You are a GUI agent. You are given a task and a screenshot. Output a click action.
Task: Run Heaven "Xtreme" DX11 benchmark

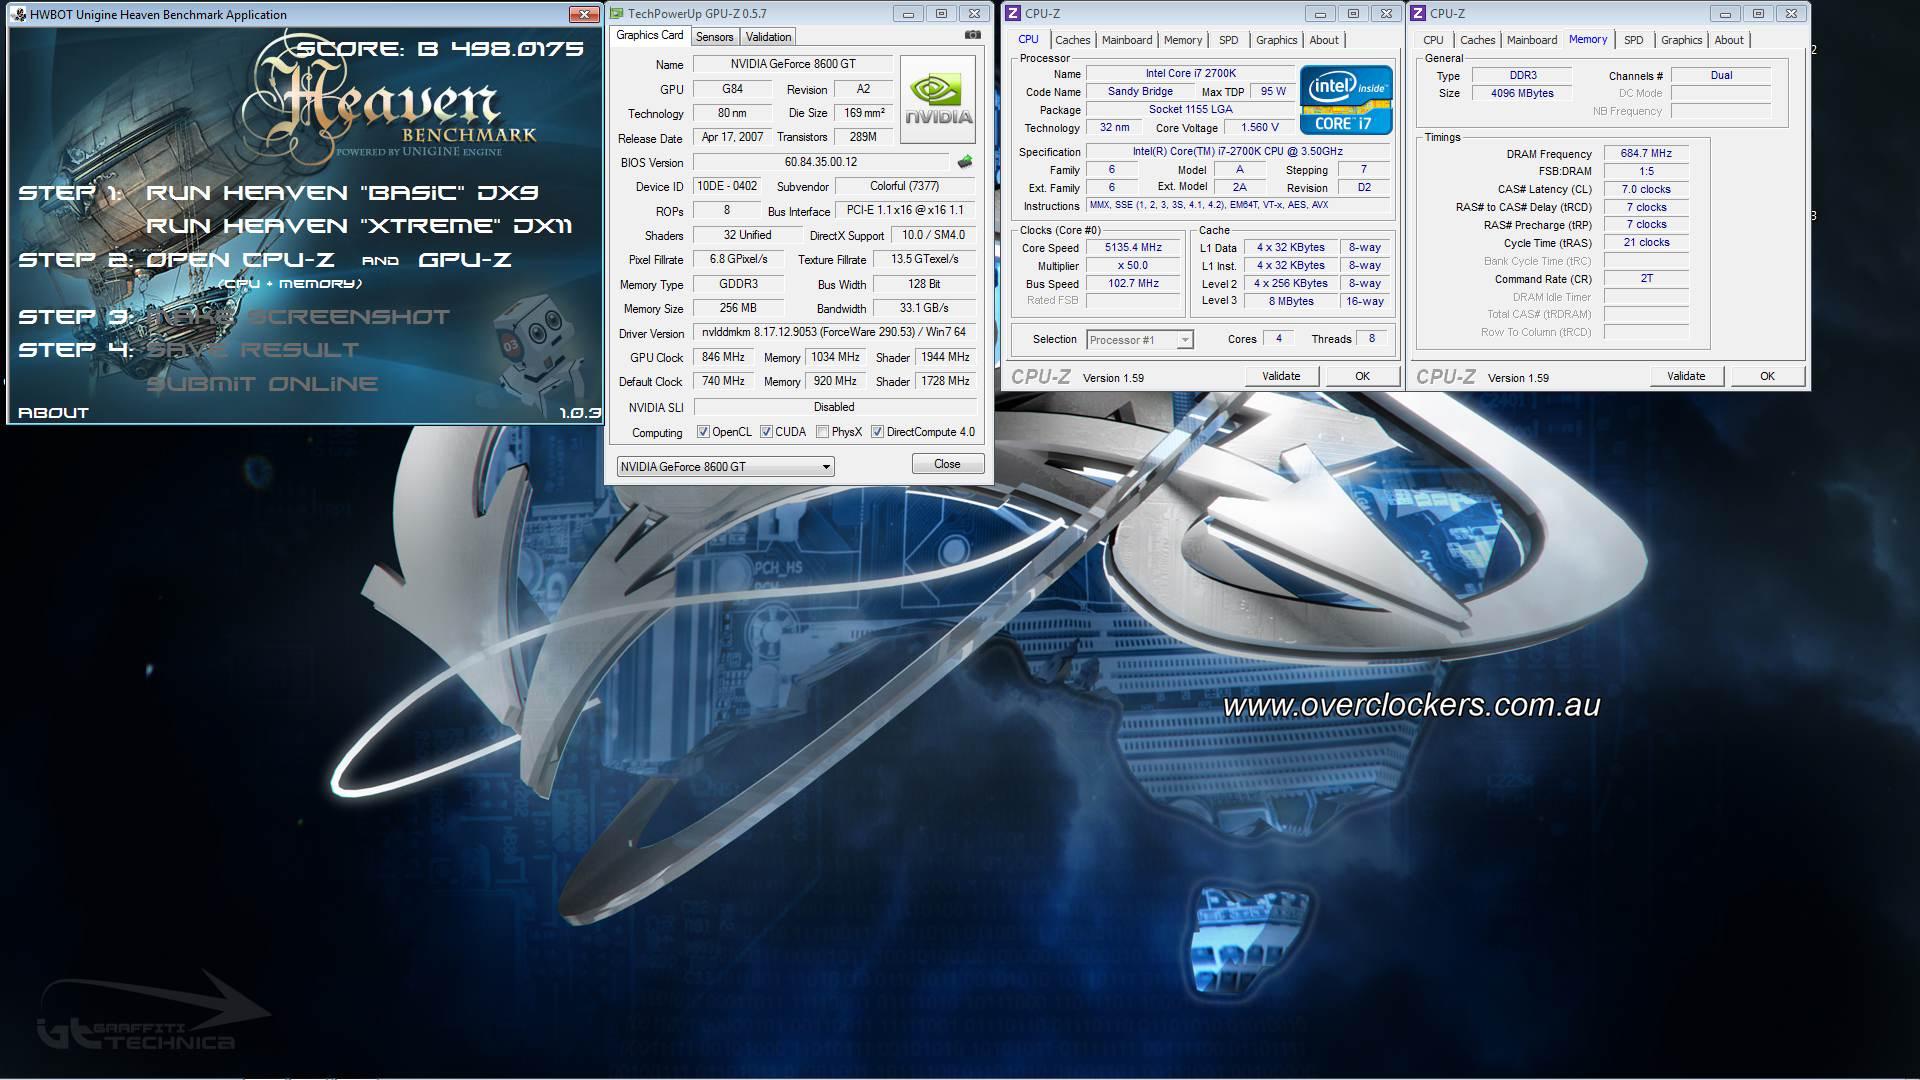pyautogui.click(x=359, y=226)
